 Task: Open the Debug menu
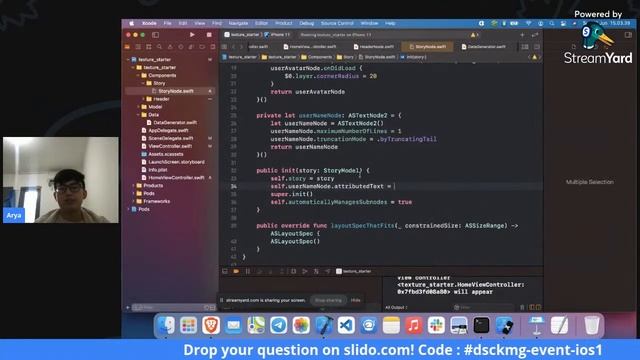[x=307, y=23]
